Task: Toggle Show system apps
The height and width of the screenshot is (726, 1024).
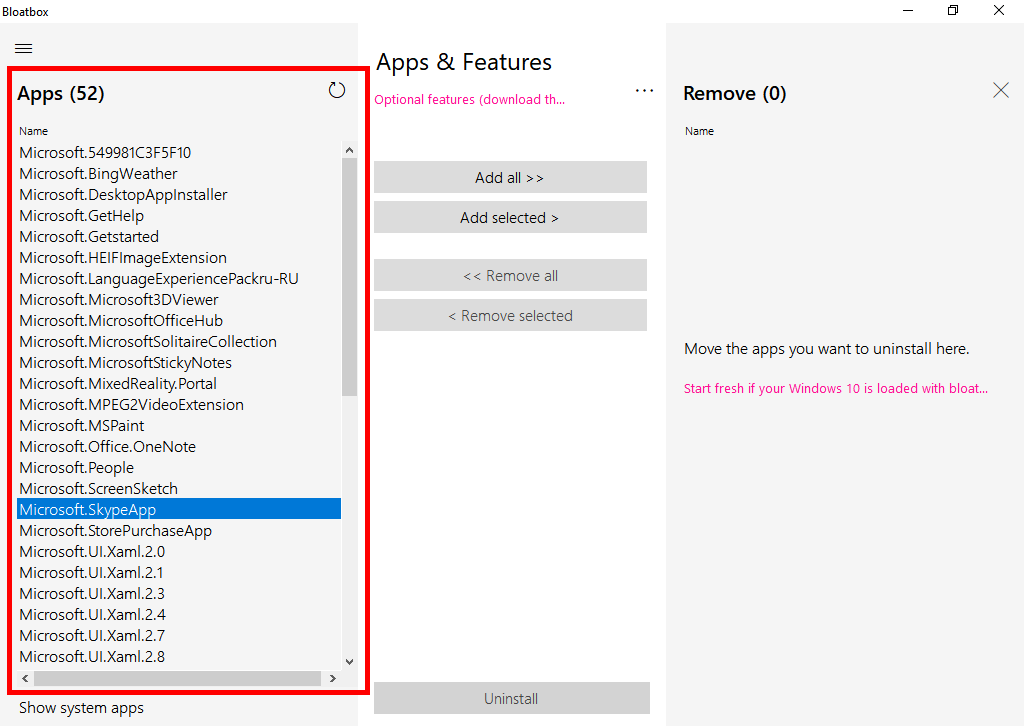Action: [x=82, y=708]
